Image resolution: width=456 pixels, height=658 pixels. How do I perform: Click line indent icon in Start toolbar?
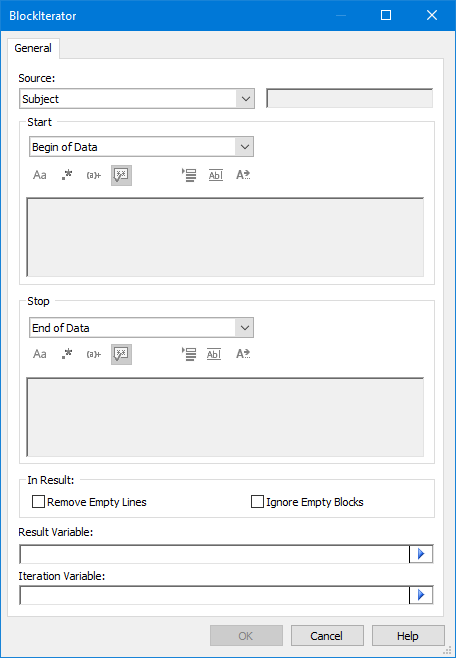(189, 175)
